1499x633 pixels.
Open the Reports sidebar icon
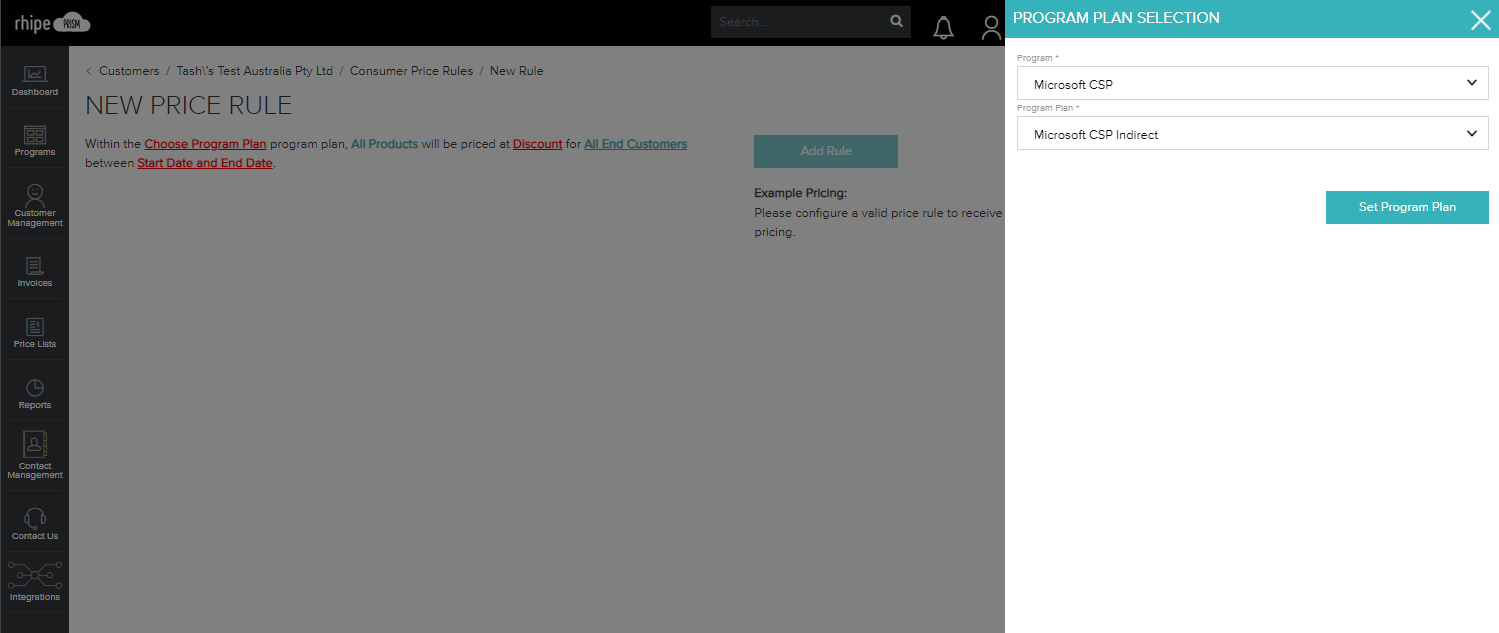point(35,394)
